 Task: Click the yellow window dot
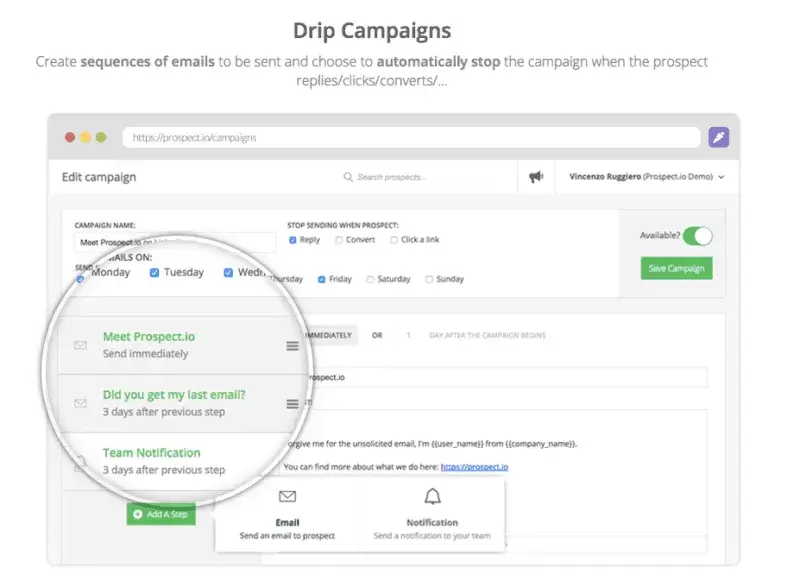pos(86,137)
